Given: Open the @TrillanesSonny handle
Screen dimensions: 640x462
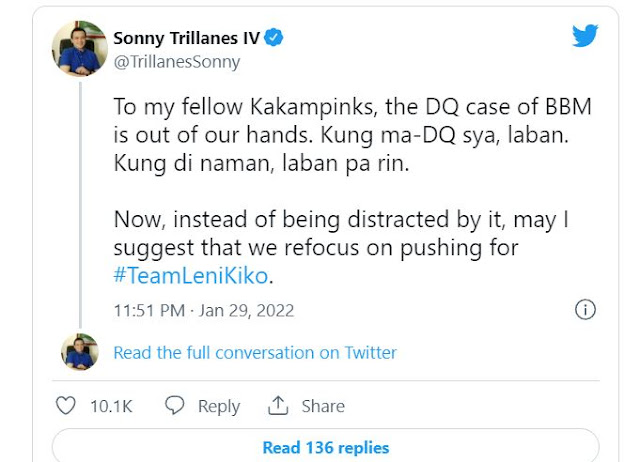Looking at the screenshot, I should coord(178,61).
